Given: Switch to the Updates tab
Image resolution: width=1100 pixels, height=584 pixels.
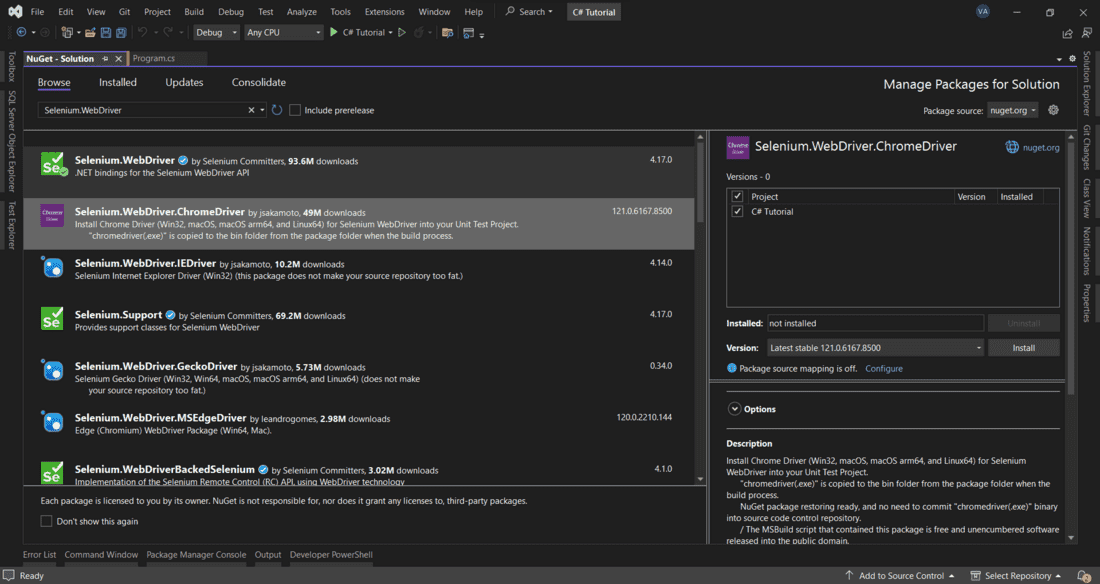Looking at the screenshot, I should [x=185, y=82].
